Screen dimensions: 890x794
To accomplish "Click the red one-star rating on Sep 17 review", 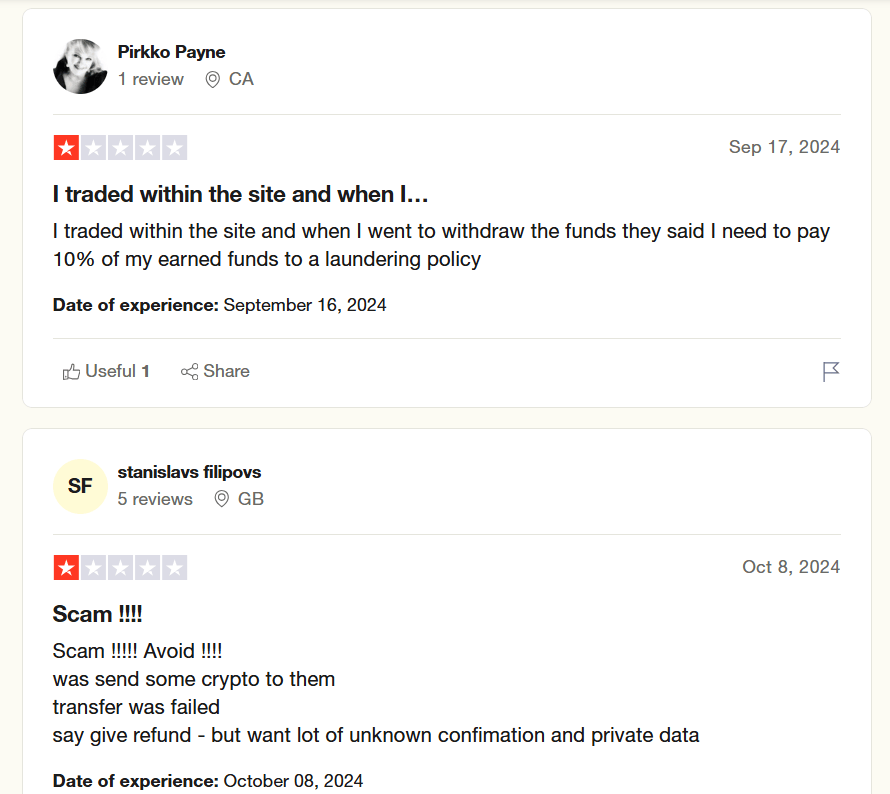I will tap(66, 148).
